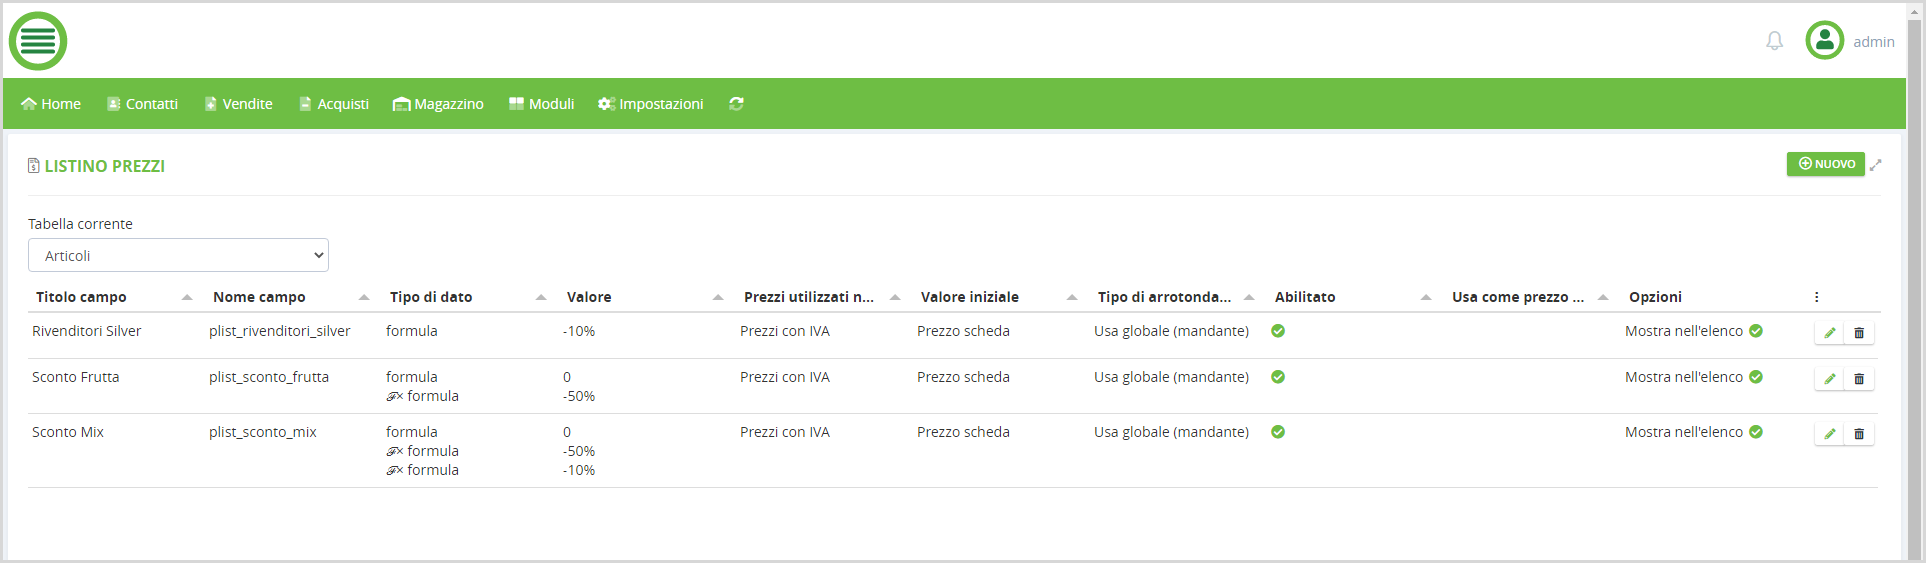1926x563 pixels.
Task: Sort by the Titolo campo column arrow
Action: (187, 297)
